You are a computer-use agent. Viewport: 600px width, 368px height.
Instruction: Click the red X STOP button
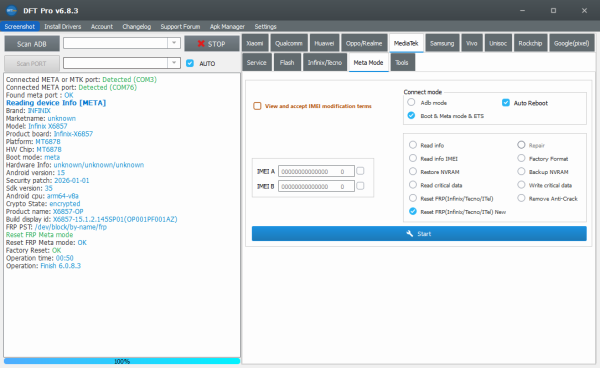point(212,44)
